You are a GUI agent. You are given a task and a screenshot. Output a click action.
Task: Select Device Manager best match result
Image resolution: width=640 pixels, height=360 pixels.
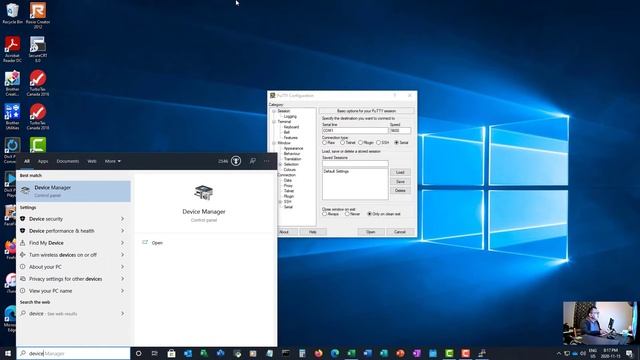[x=73, y=191]
